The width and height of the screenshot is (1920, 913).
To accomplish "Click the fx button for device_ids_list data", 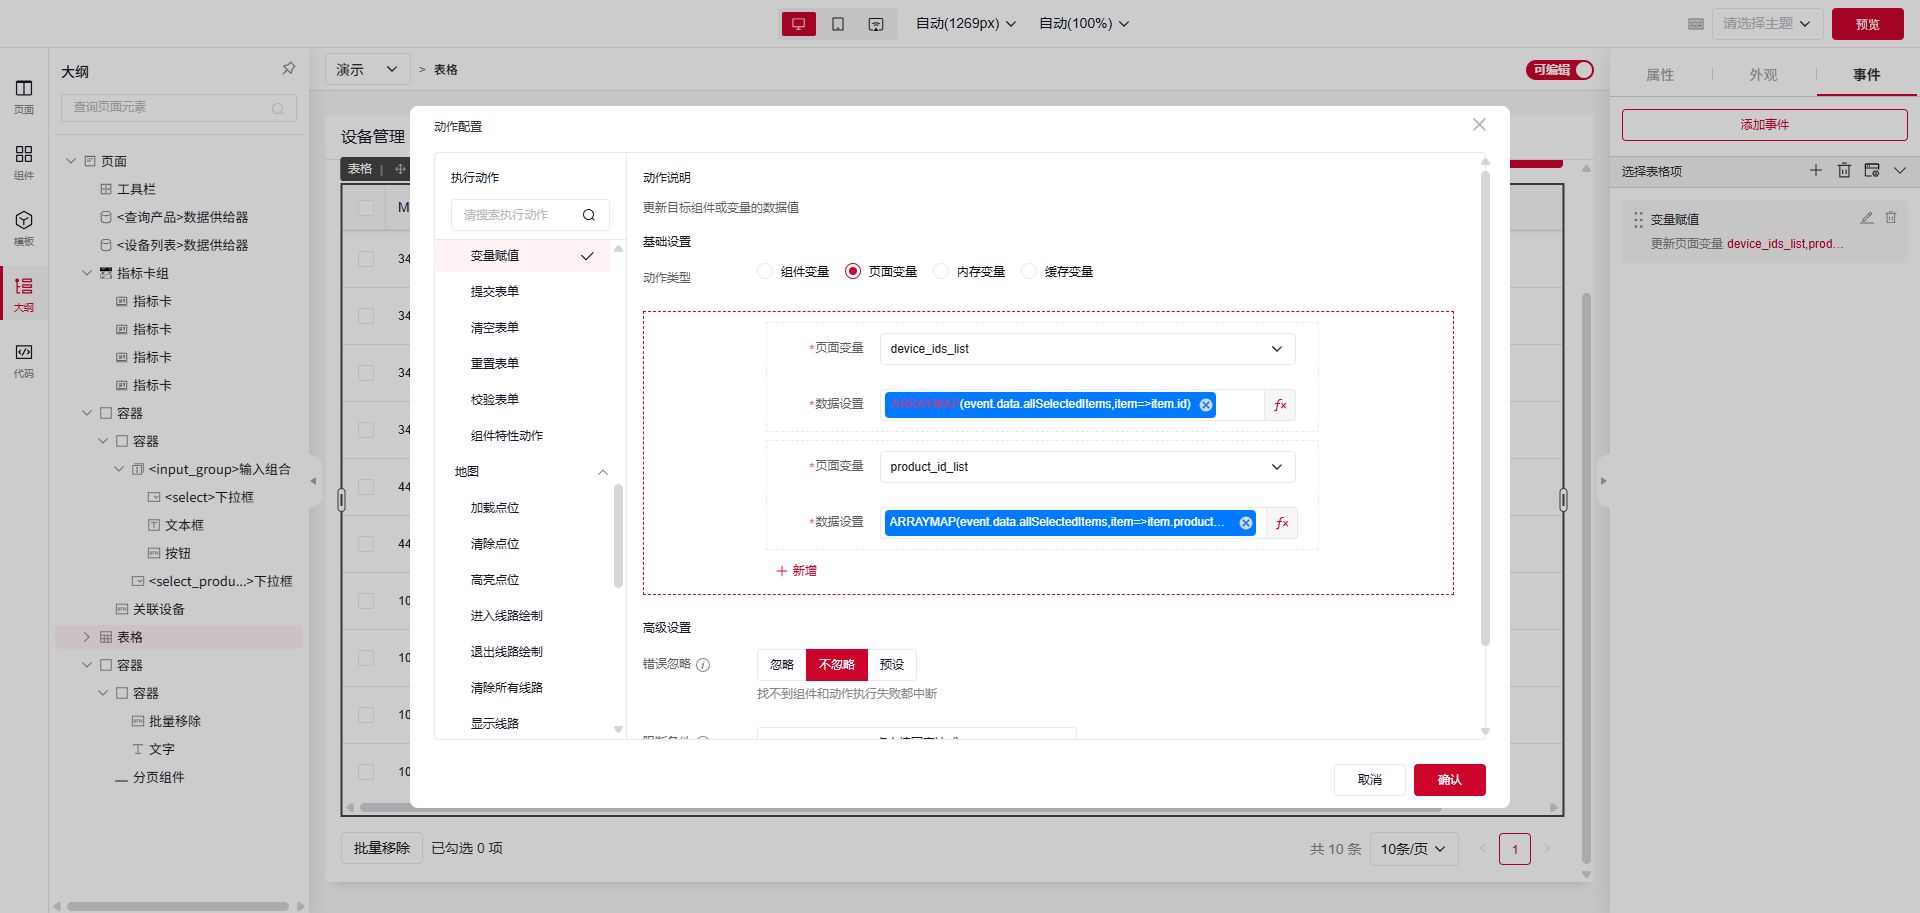I will (1280, 405).
